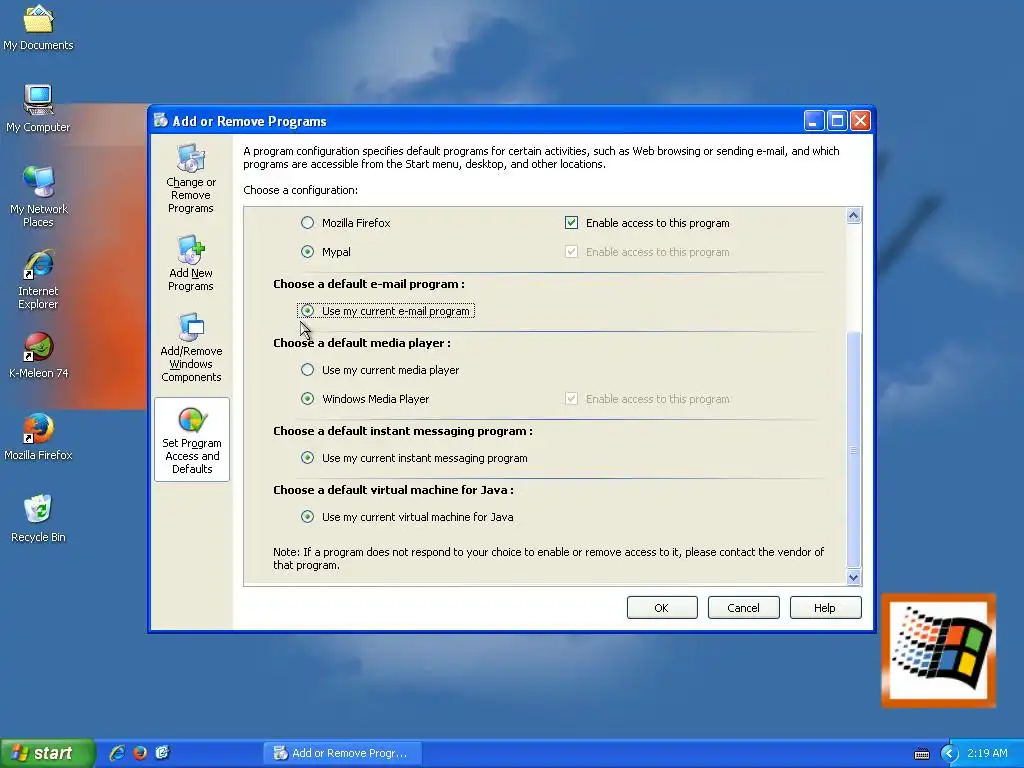This screenshot has width=1024, height=768.
Task: Select Mozilla Firefox desktop shortcut
Action: [x=38, y=438]
